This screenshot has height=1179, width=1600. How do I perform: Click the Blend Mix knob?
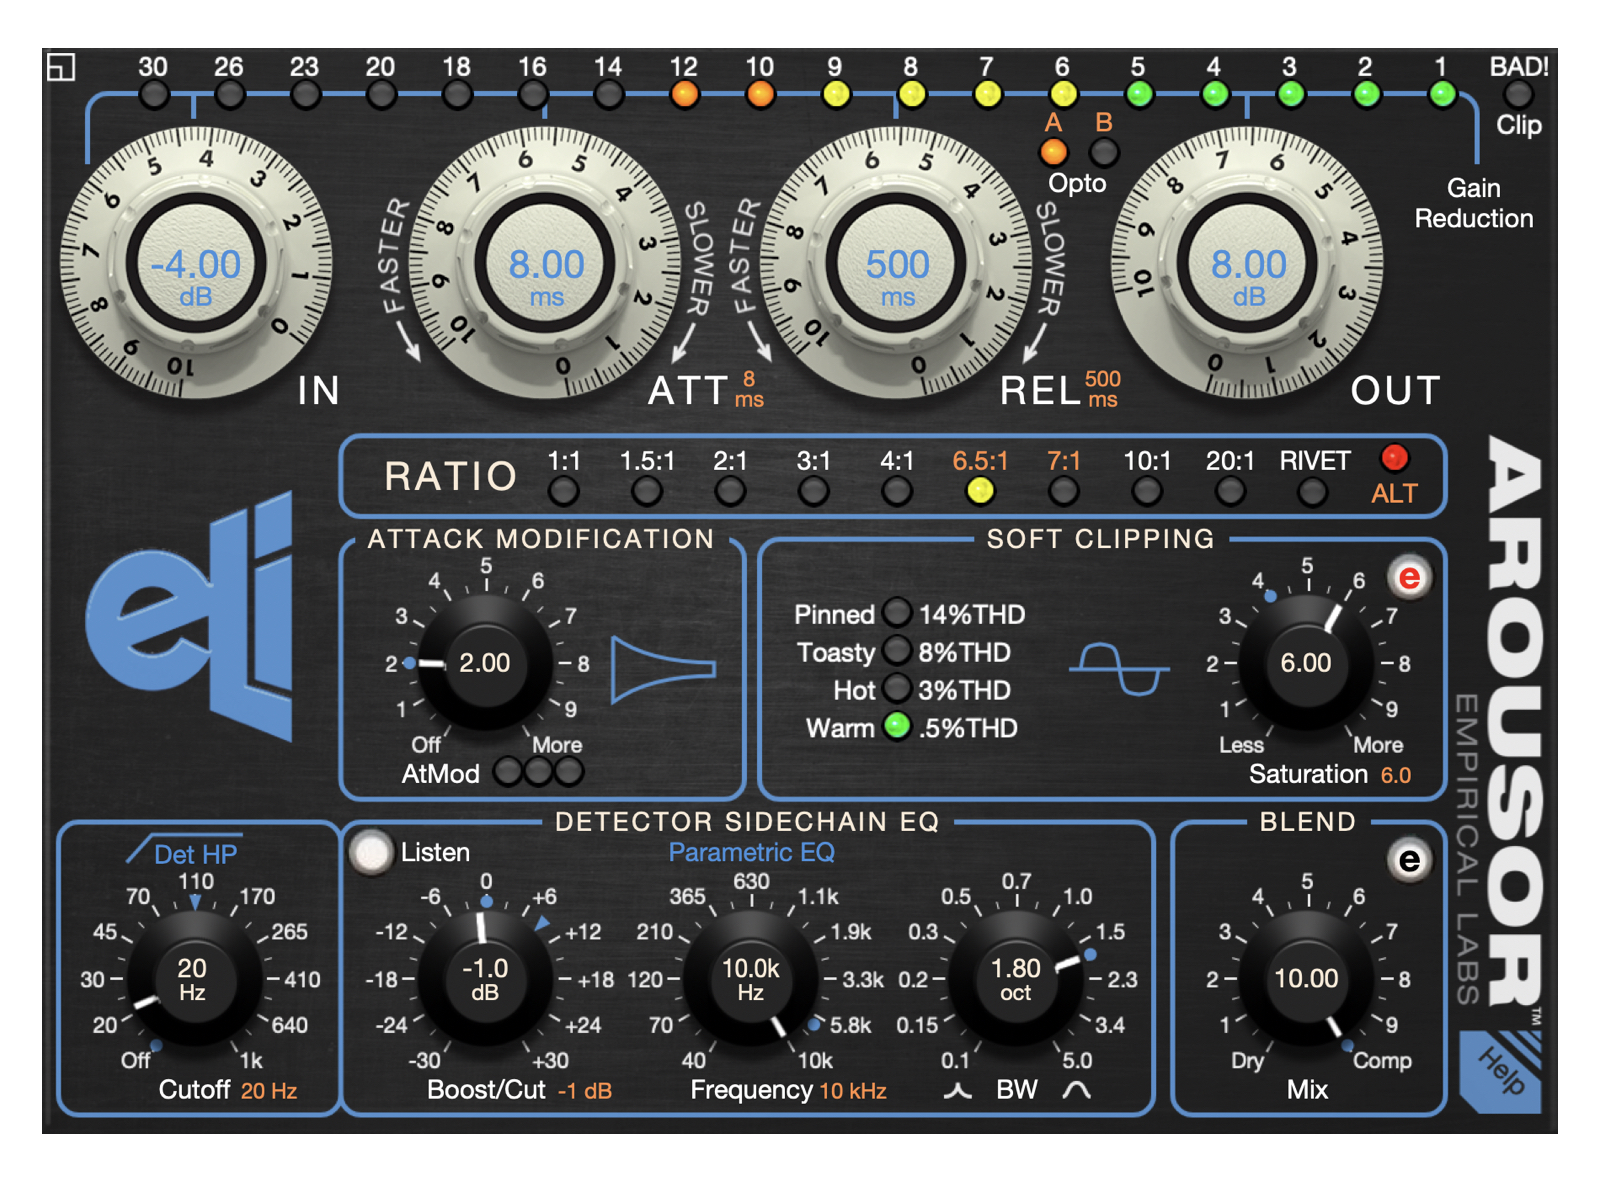(x=1306, y=979)
